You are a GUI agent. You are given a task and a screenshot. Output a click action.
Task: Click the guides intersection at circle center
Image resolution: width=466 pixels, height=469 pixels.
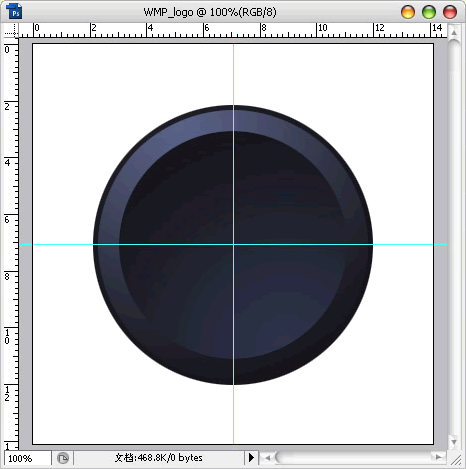pyautogui.click(x=233, y=244)
